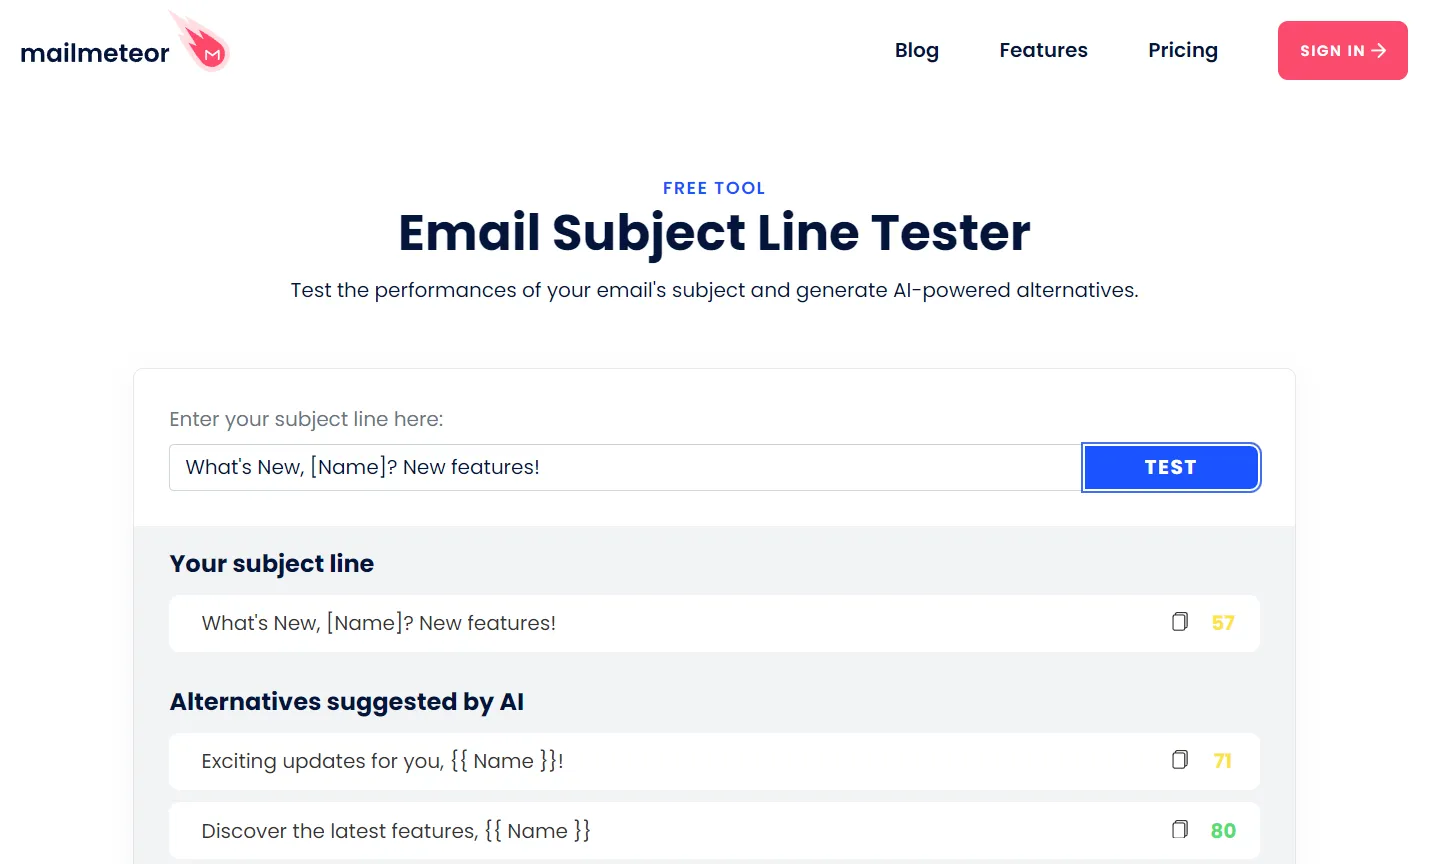1448x864 pixels.
Task: Copy the "Exciting updates for you" alternative
Action: pos(1180,760)
